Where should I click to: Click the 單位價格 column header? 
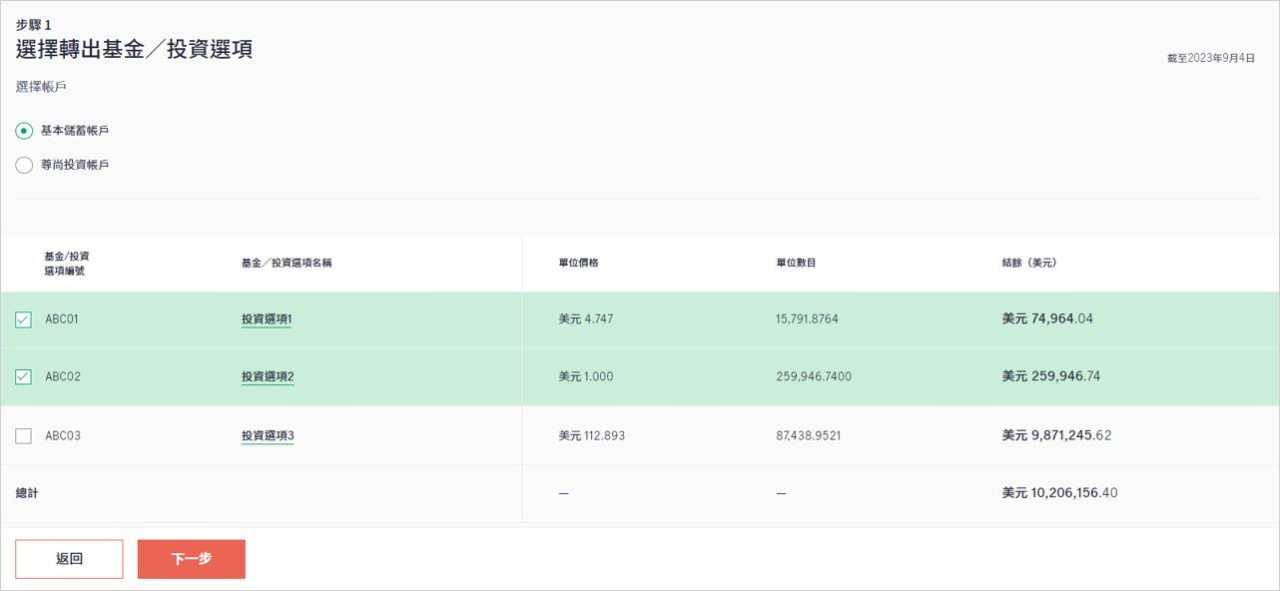coord(578,263)
